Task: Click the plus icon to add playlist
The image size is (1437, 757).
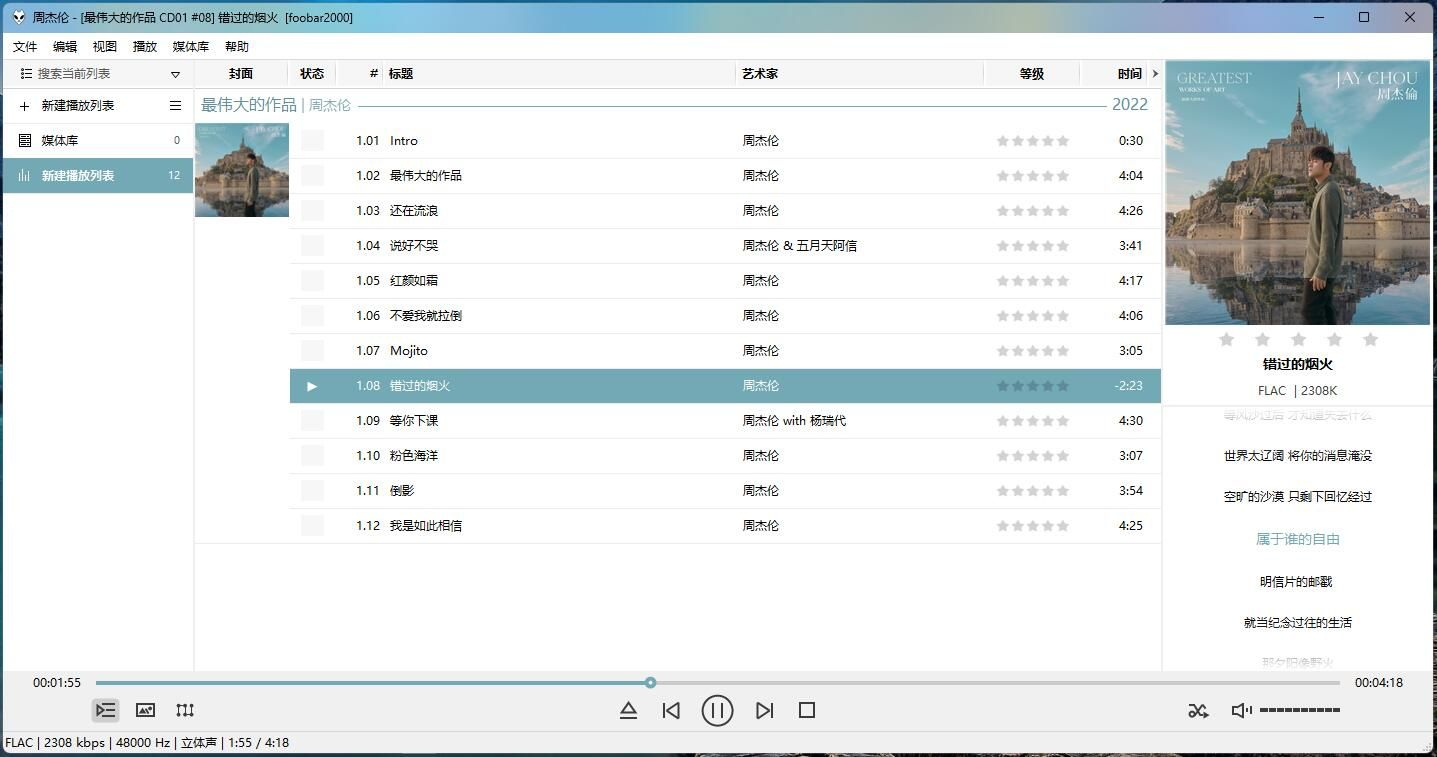Action: [x=24, y=106]
